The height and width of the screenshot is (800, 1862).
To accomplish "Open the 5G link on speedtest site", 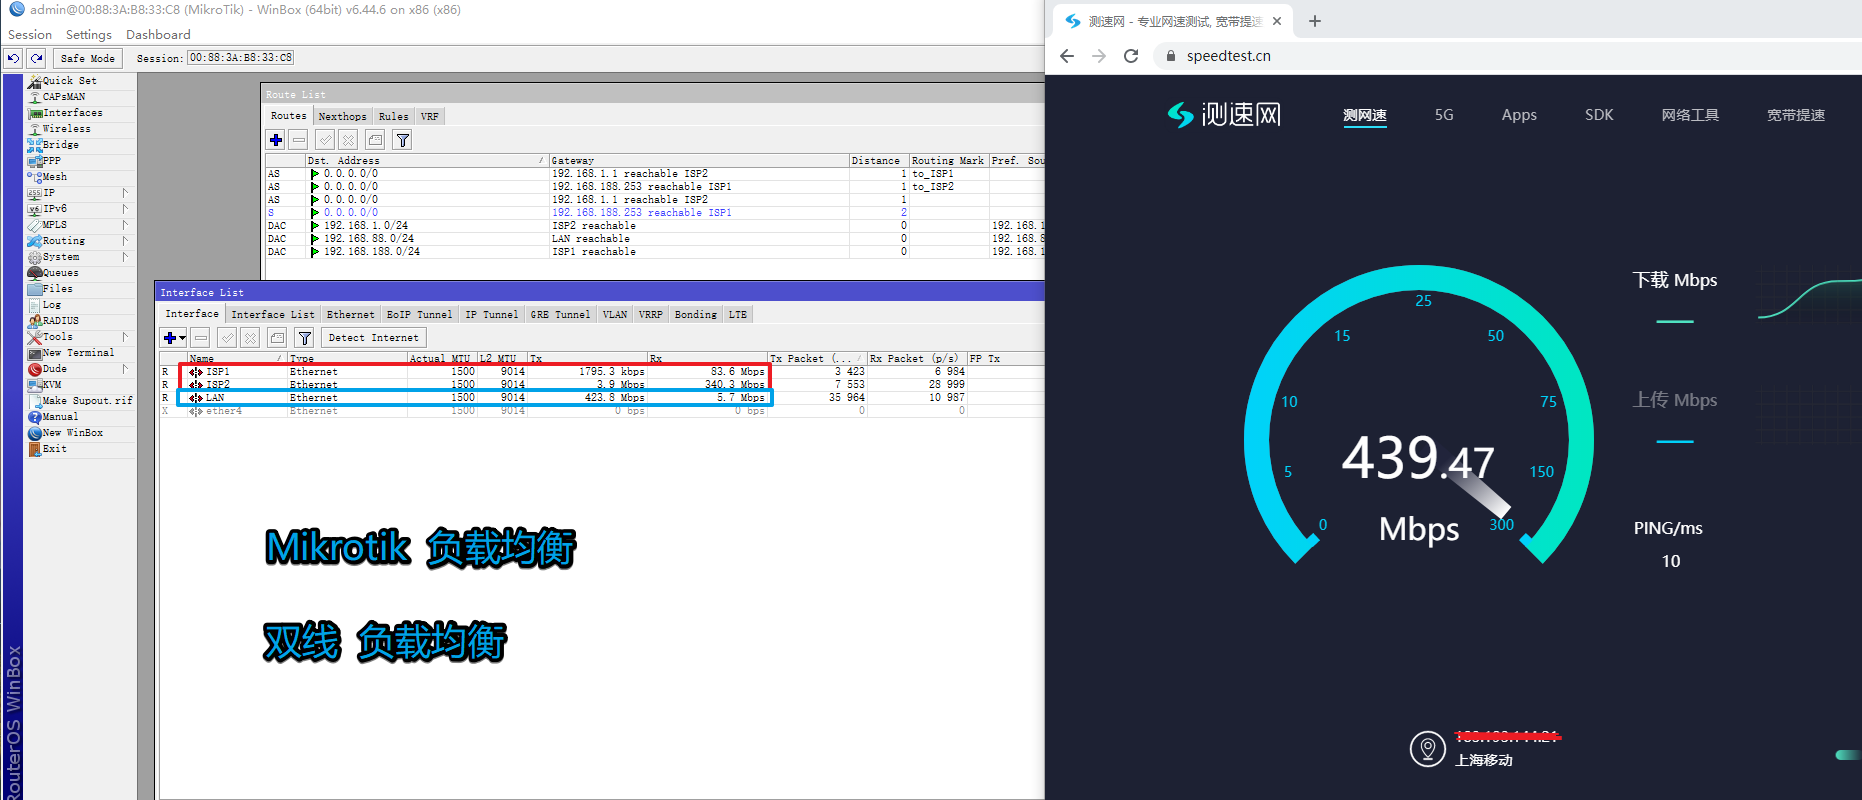I will (x=1444, y=115).
